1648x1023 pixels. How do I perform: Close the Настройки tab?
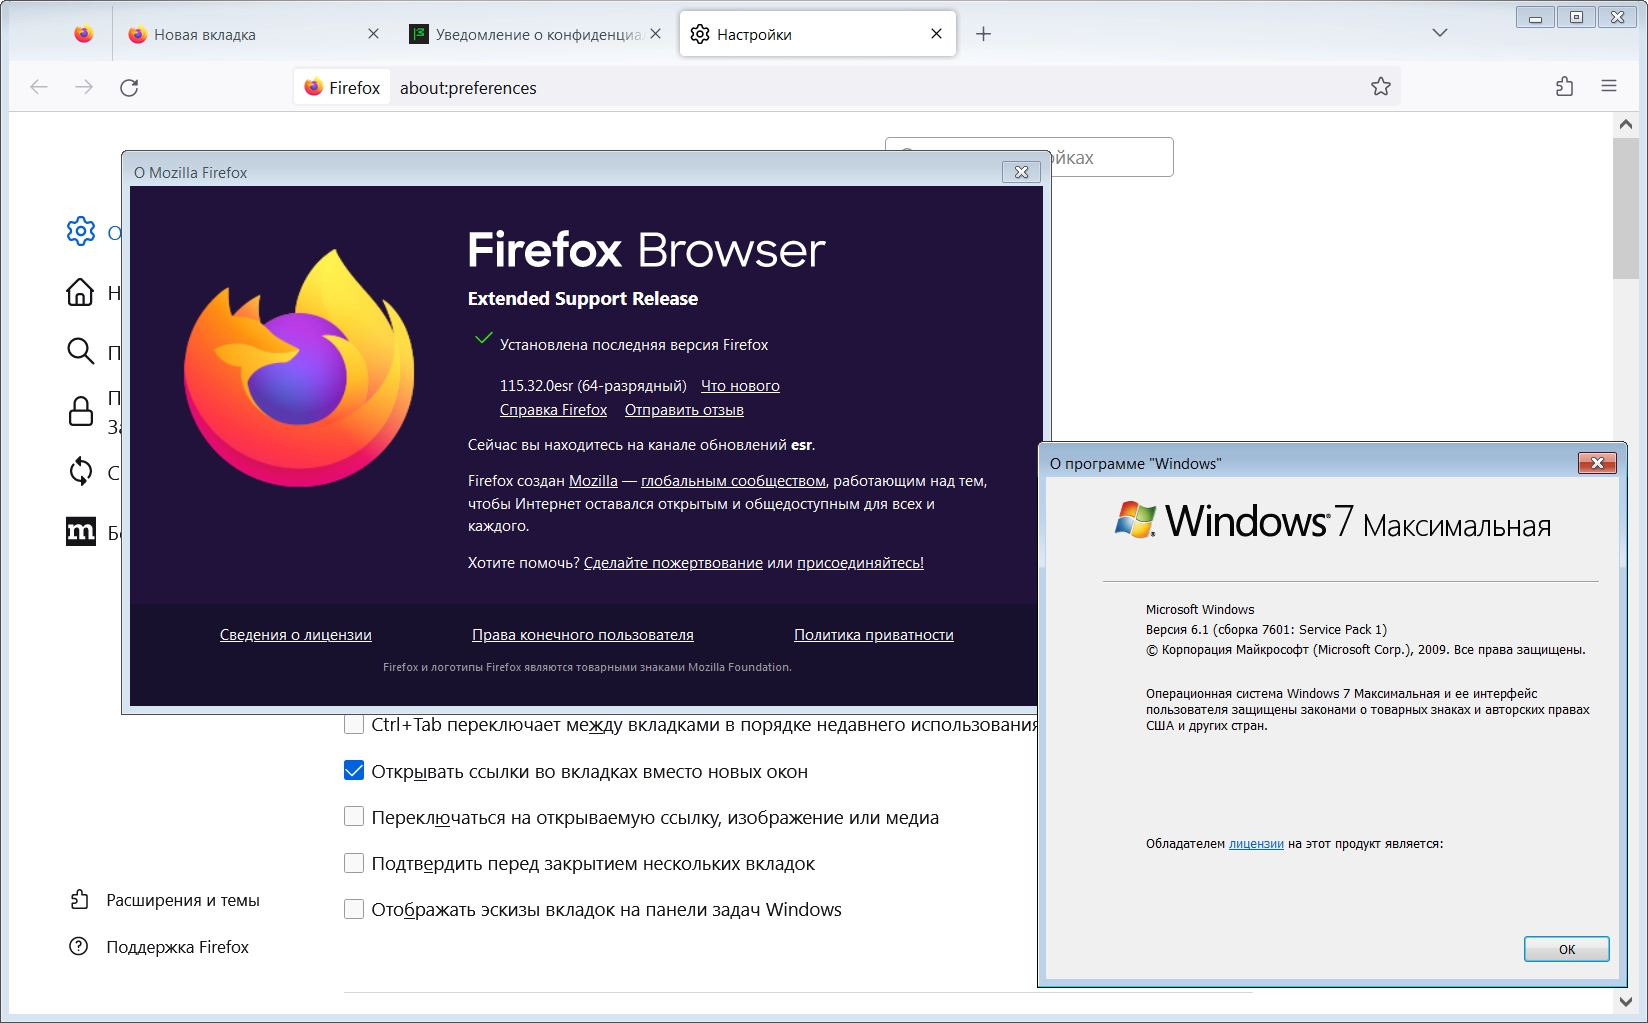[936, 34]
